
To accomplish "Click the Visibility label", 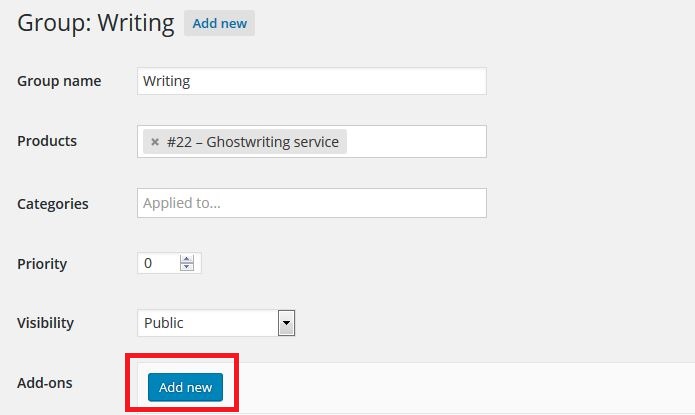I will pyautogui.click(x=45, y=323).
